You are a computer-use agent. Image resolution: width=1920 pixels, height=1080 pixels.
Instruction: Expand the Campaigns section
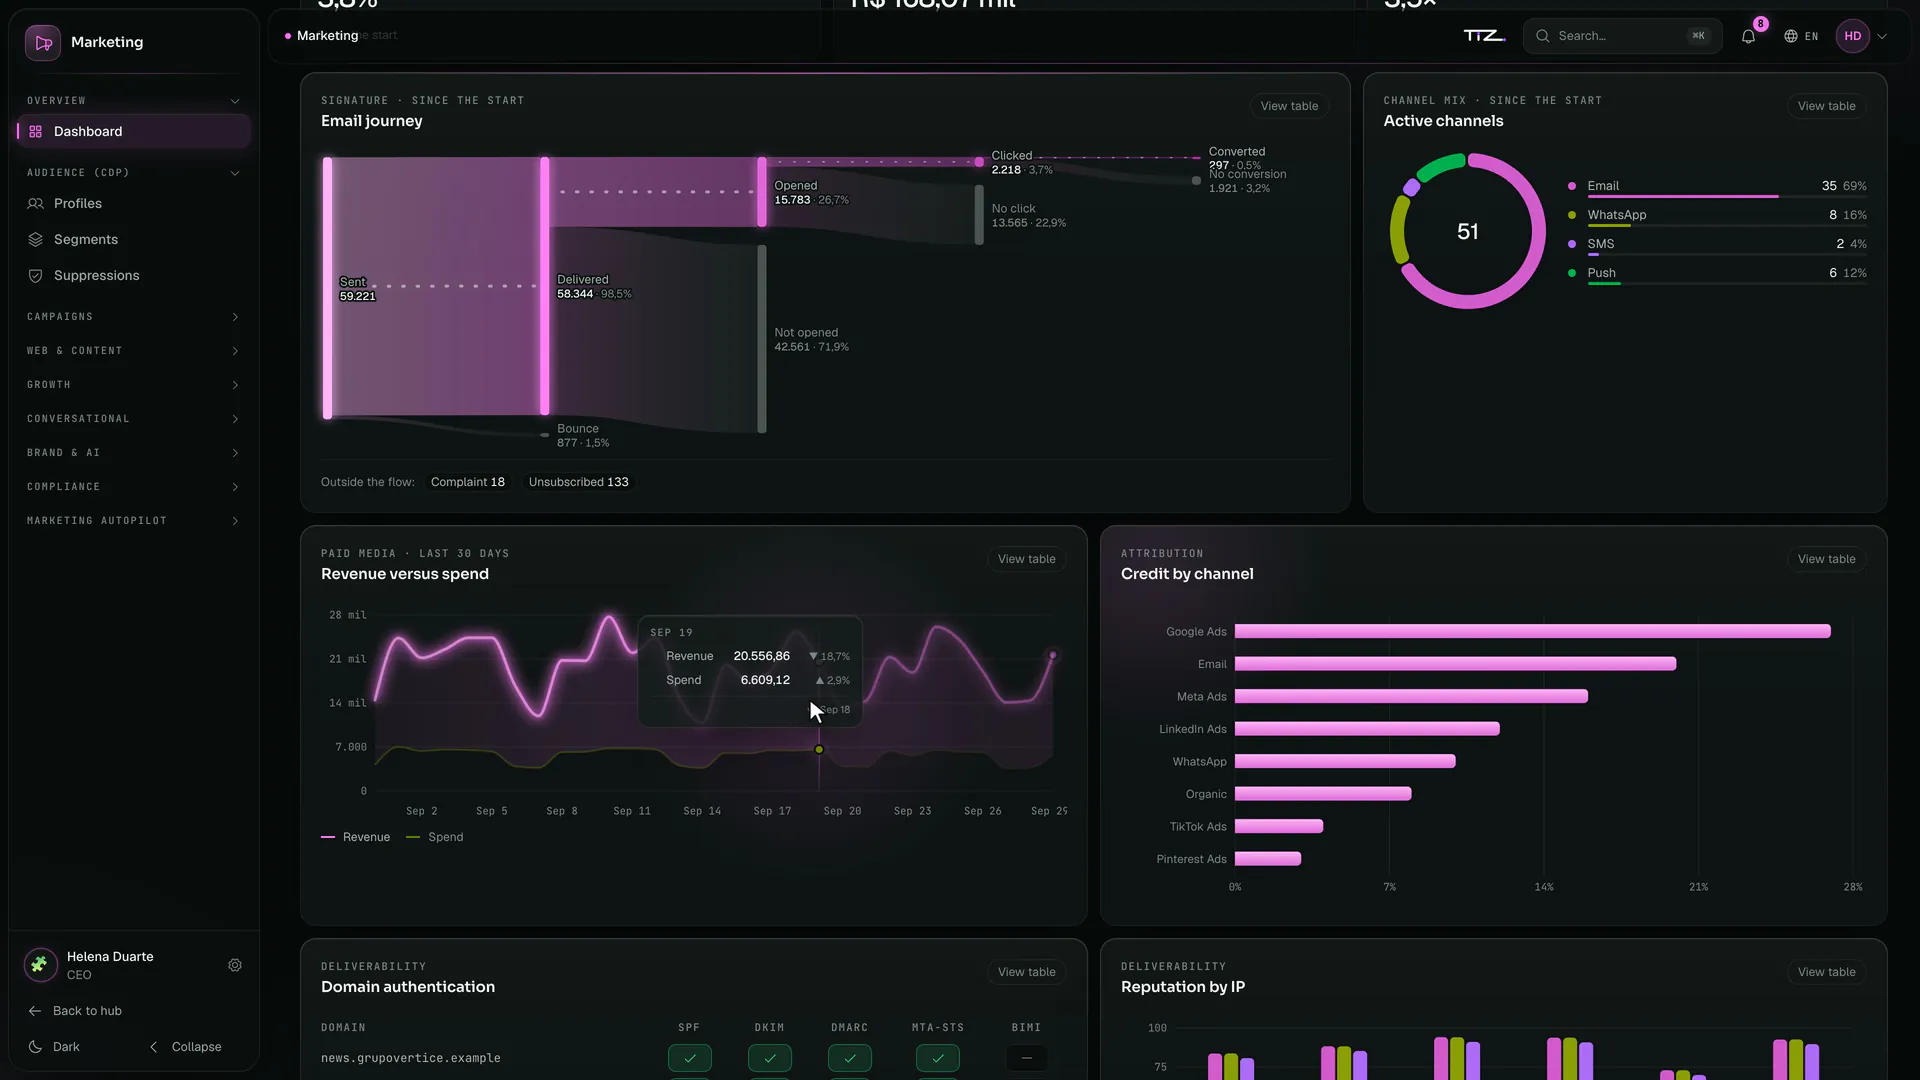(134, 317)
